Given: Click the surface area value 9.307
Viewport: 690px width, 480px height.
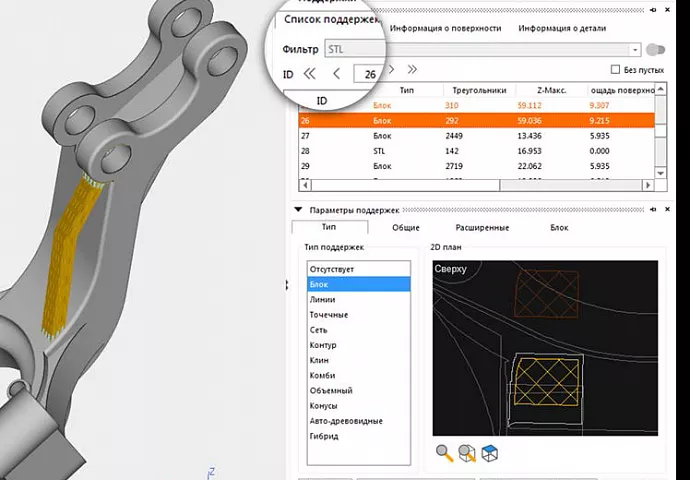Looking at the screenshot, I should pos(600,106).
